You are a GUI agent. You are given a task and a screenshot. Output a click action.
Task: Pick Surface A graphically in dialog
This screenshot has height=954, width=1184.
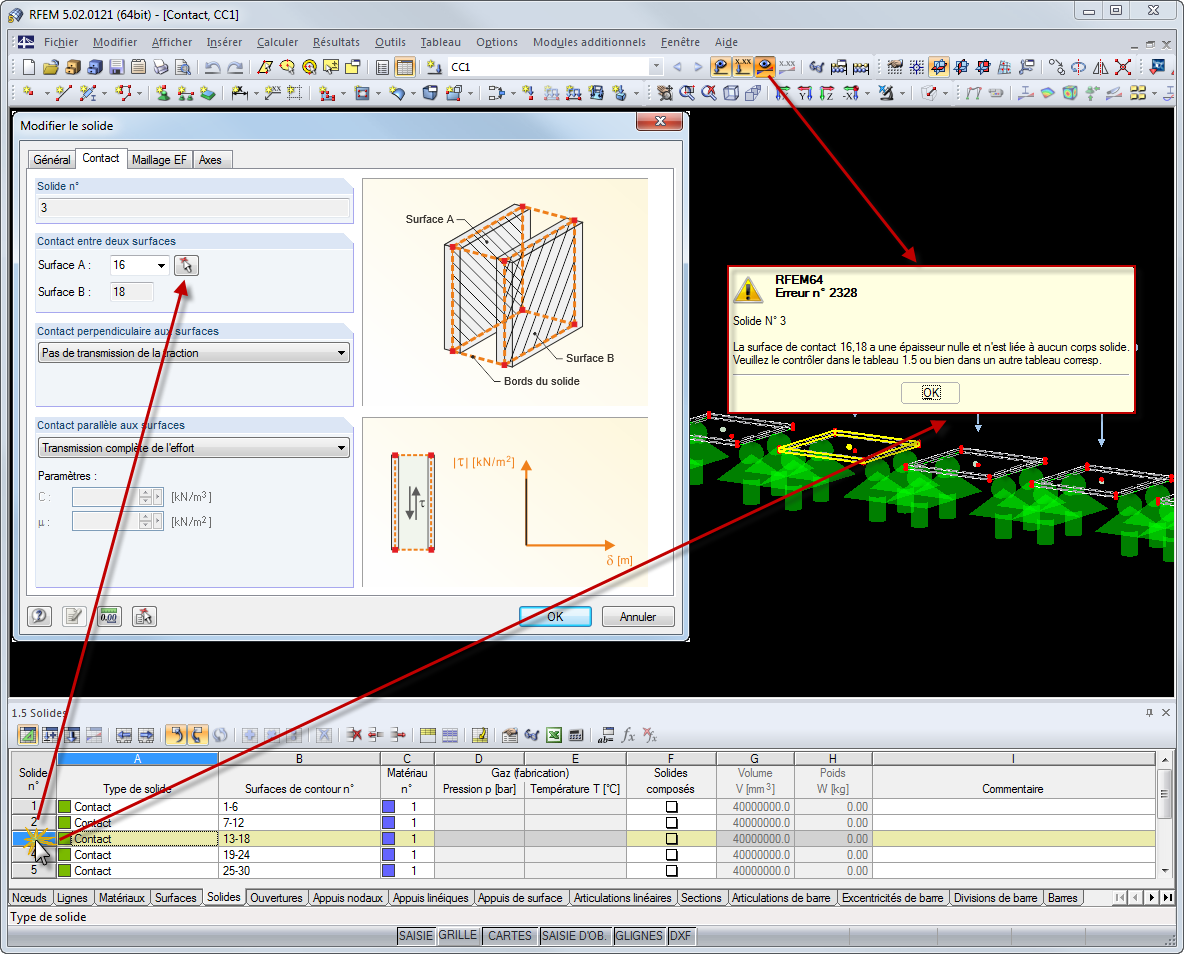[187, 265]
